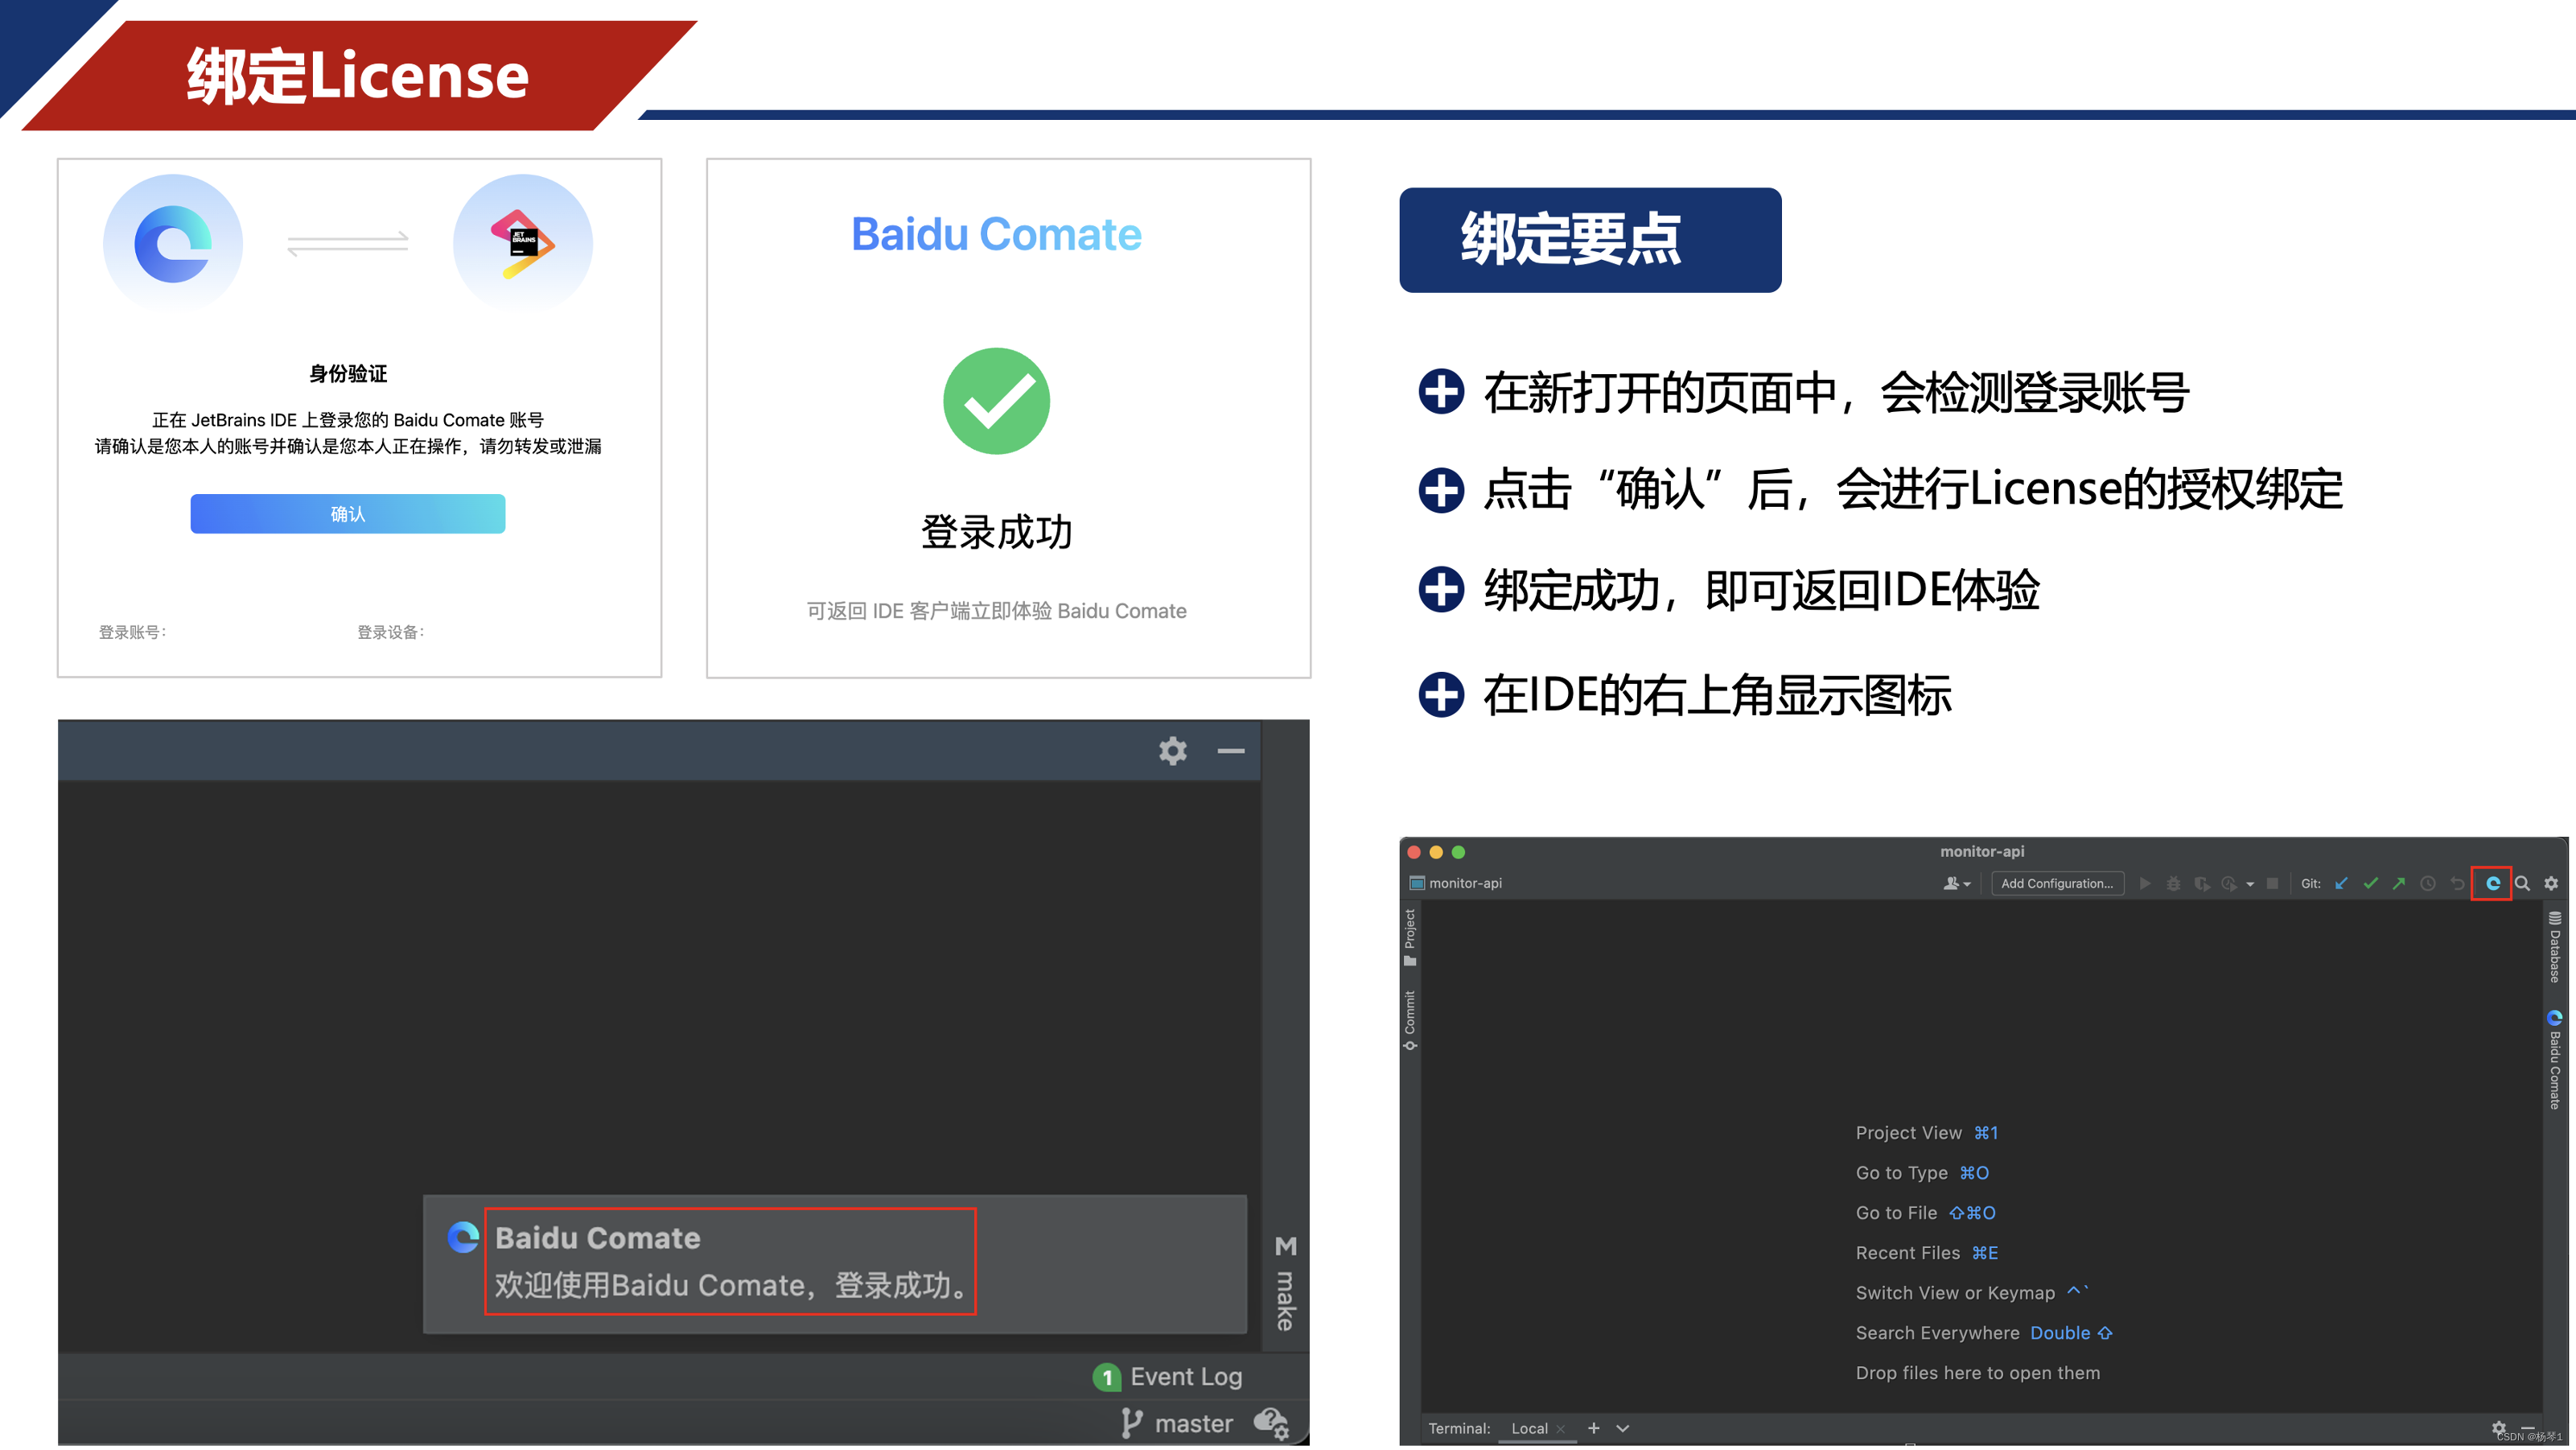The width and height of the screenshot is (2576, 1450).
Task: Click the blue 确认 confirm button
Action: 347,514
